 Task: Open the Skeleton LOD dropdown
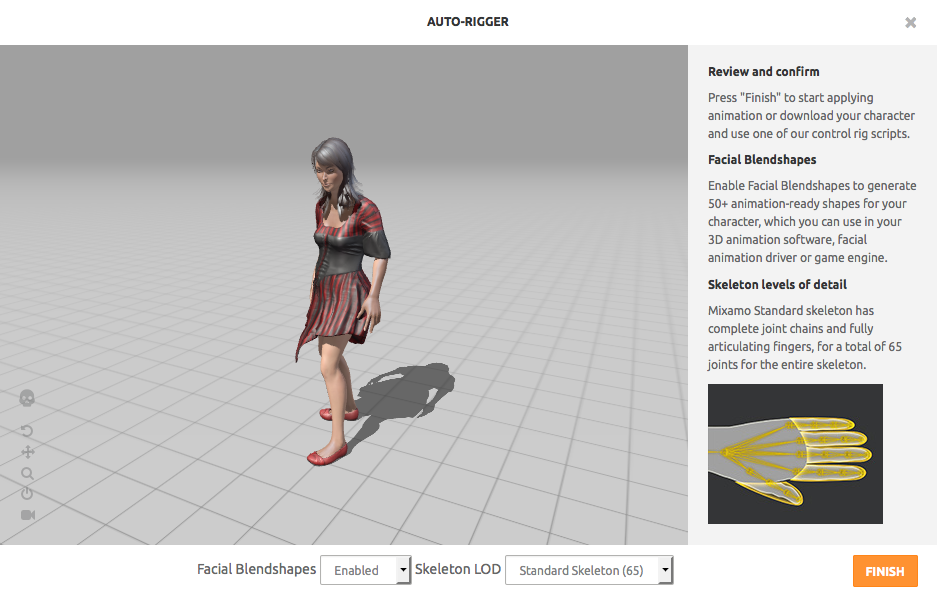pyautogui.click(x=589, y=570)
